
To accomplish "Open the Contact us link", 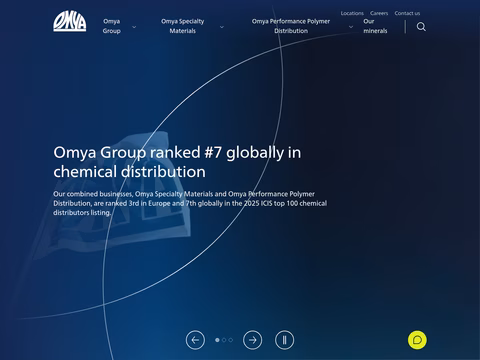I will pos(407,13).
